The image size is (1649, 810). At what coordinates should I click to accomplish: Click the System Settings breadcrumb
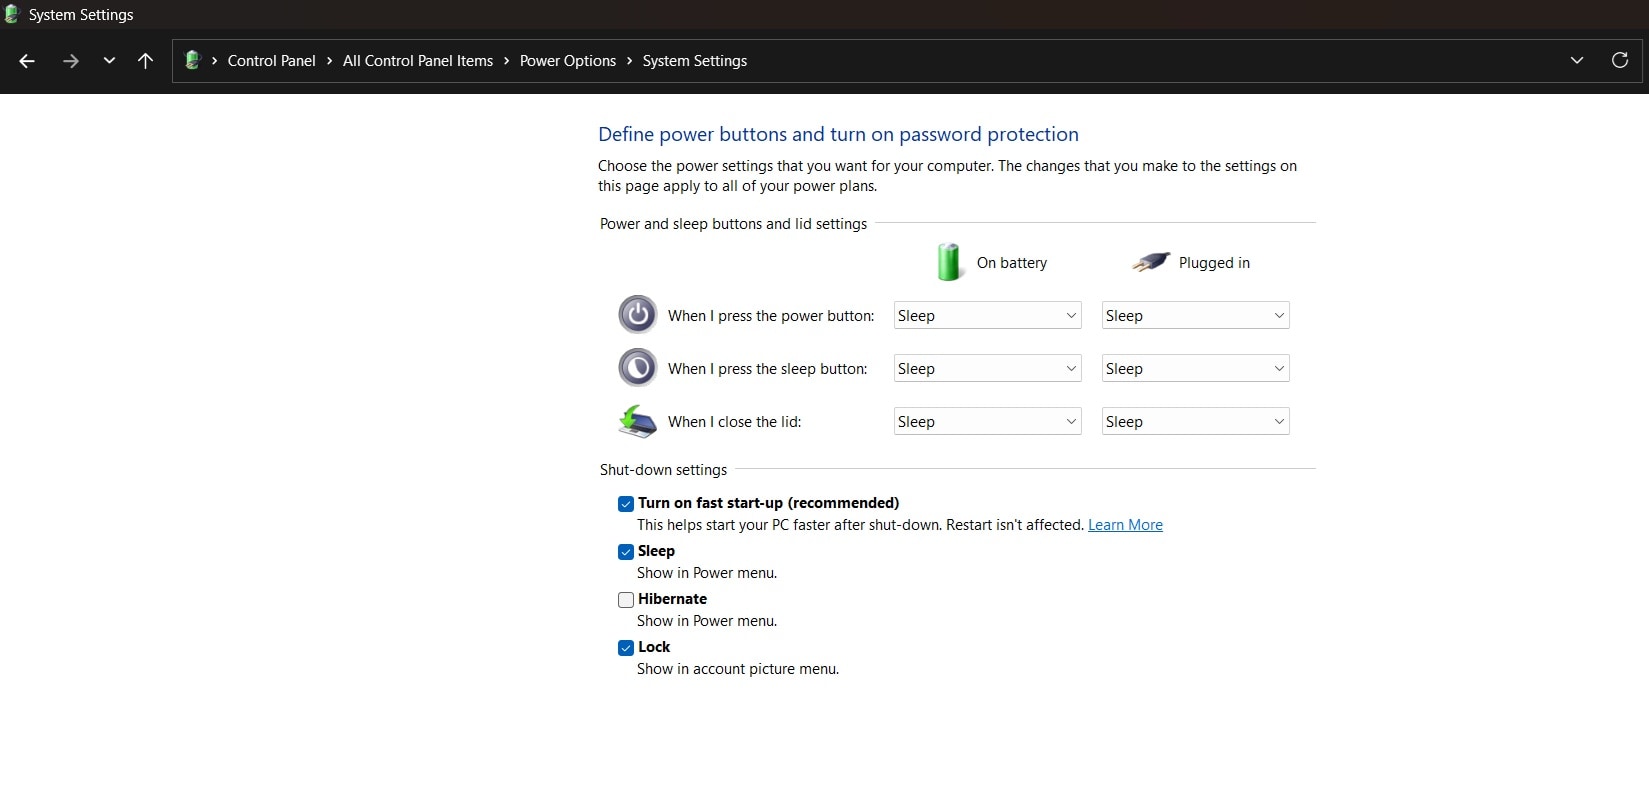pos(695,61)
